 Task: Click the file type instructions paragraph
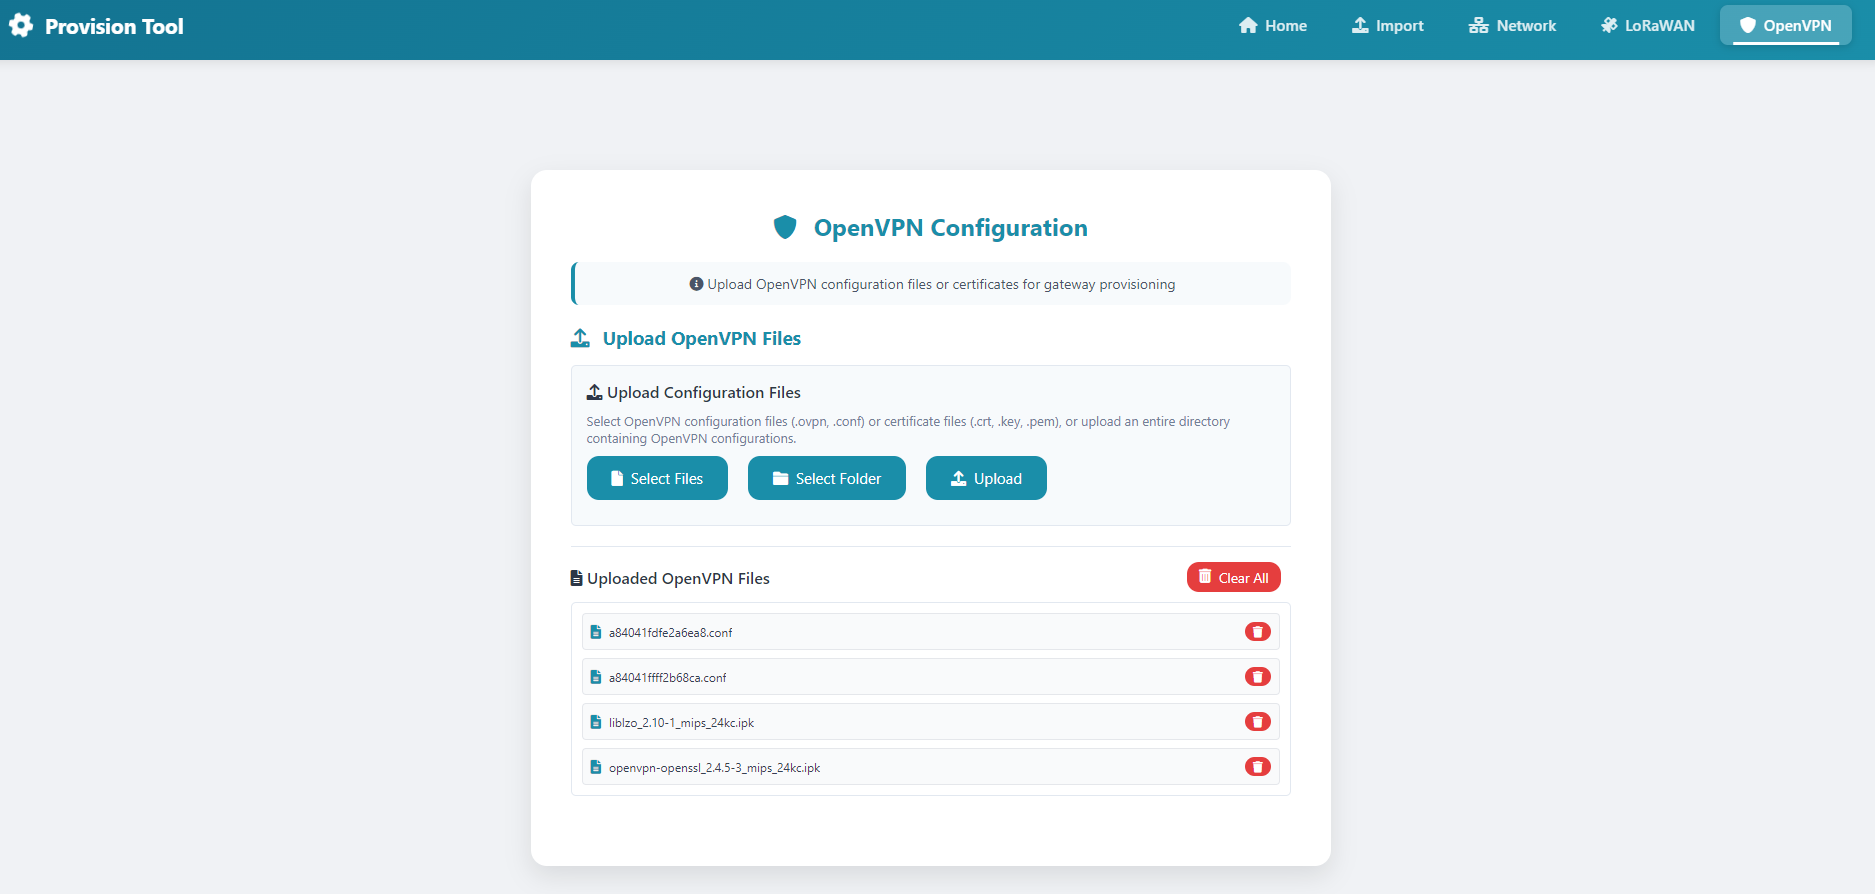[908, 430]
